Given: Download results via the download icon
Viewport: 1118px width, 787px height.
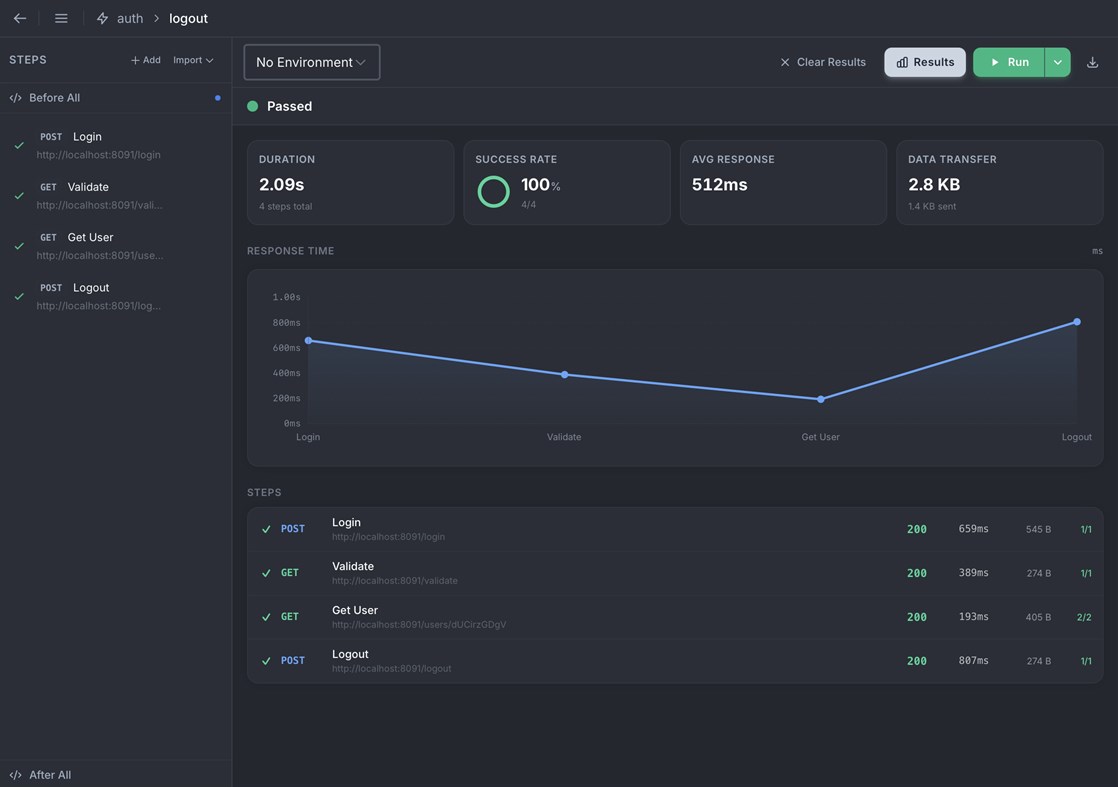Looking at the screenshot, I should pyautogui.click(x=1092, y=62).
